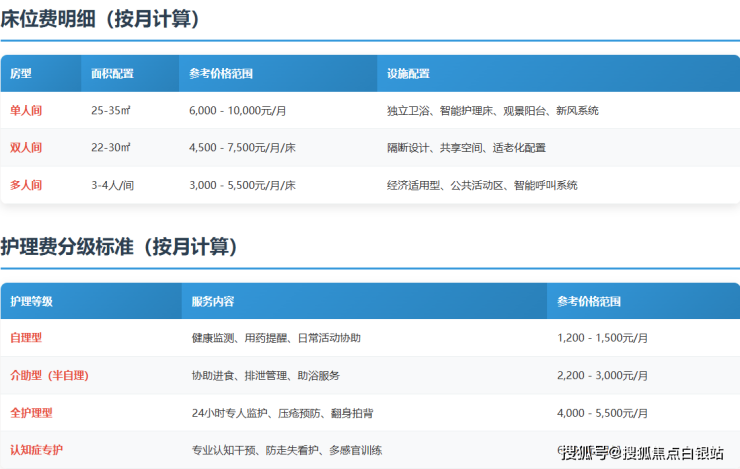Select the 6,000 - 10,000元/月 price cell
Image resolution: width=740 pixels, height=469 pixels.
pos(238,110)
